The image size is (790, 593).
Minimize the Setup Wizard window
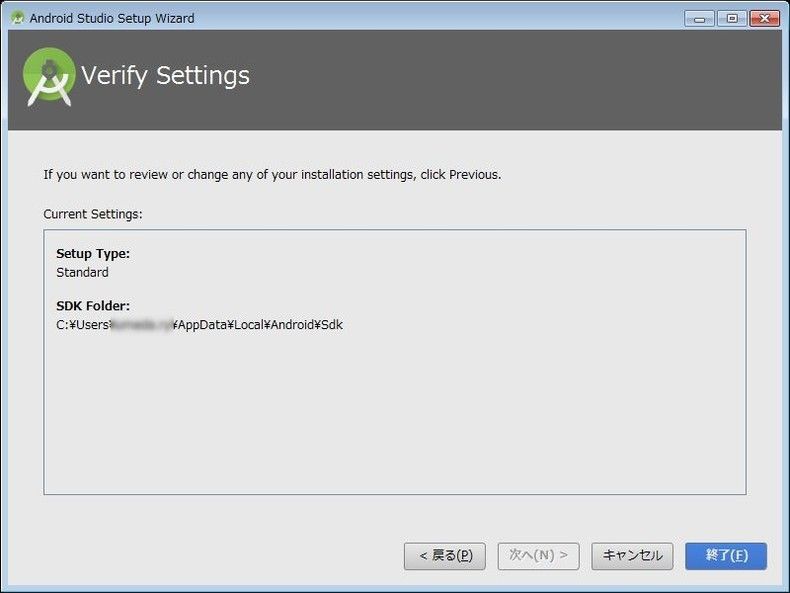pyautogui.click(x=700, y=18)
